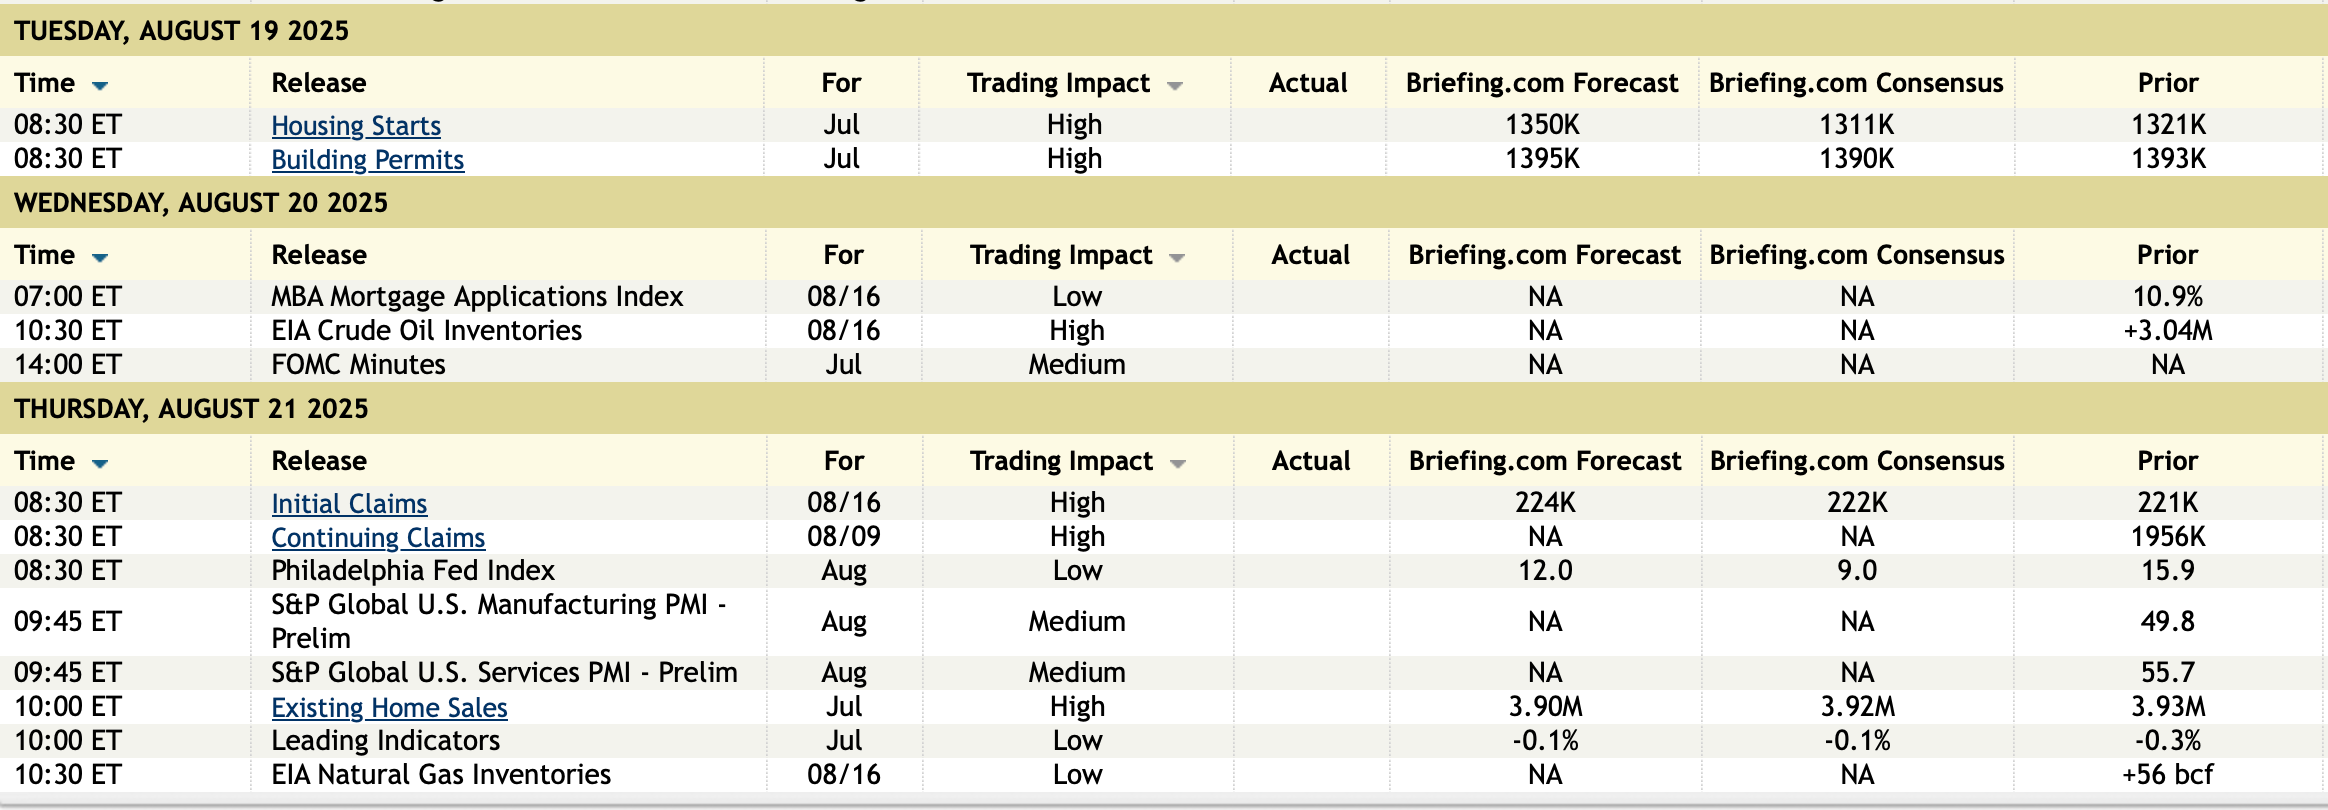Click Tuesday's Trading Impact sort arrow
The image size is (2328, 810).
[1175, 86]
